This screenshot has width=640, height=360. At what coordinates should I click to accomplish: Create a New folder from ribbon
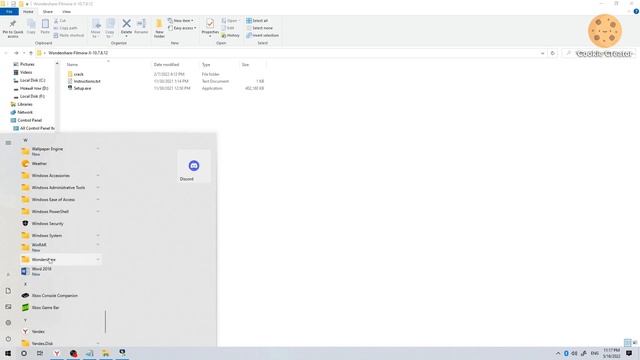(x=159, y=28)
